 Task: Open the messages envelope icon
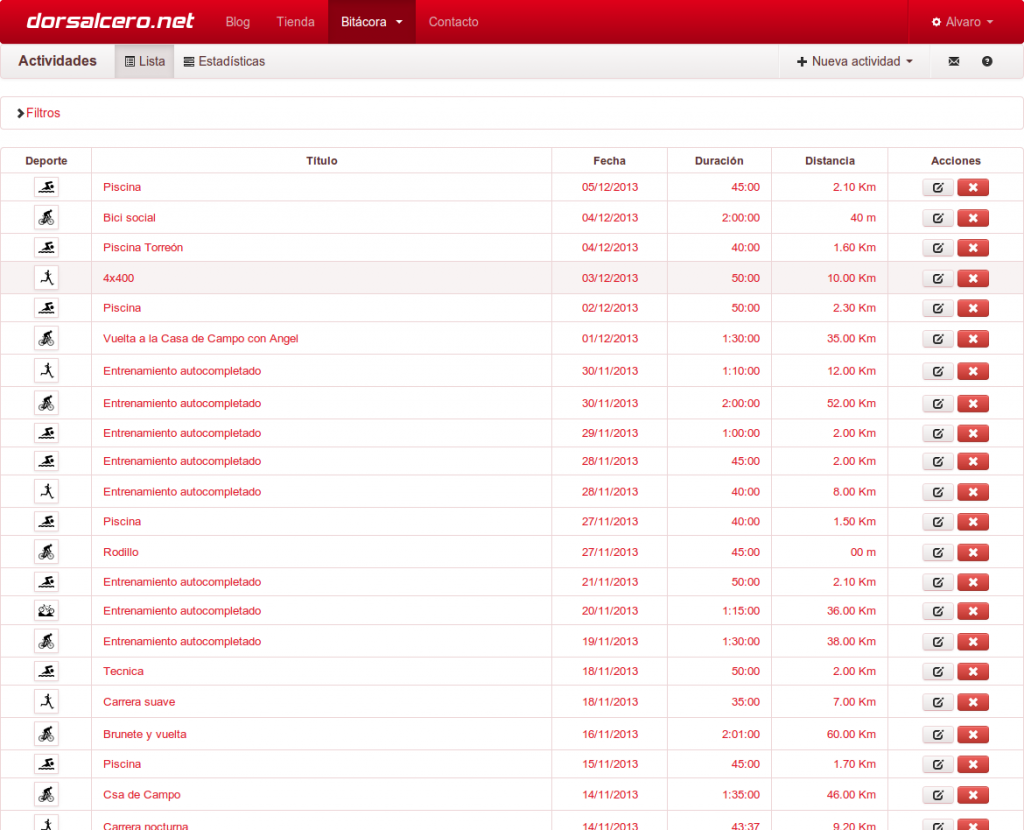point(953,61)
